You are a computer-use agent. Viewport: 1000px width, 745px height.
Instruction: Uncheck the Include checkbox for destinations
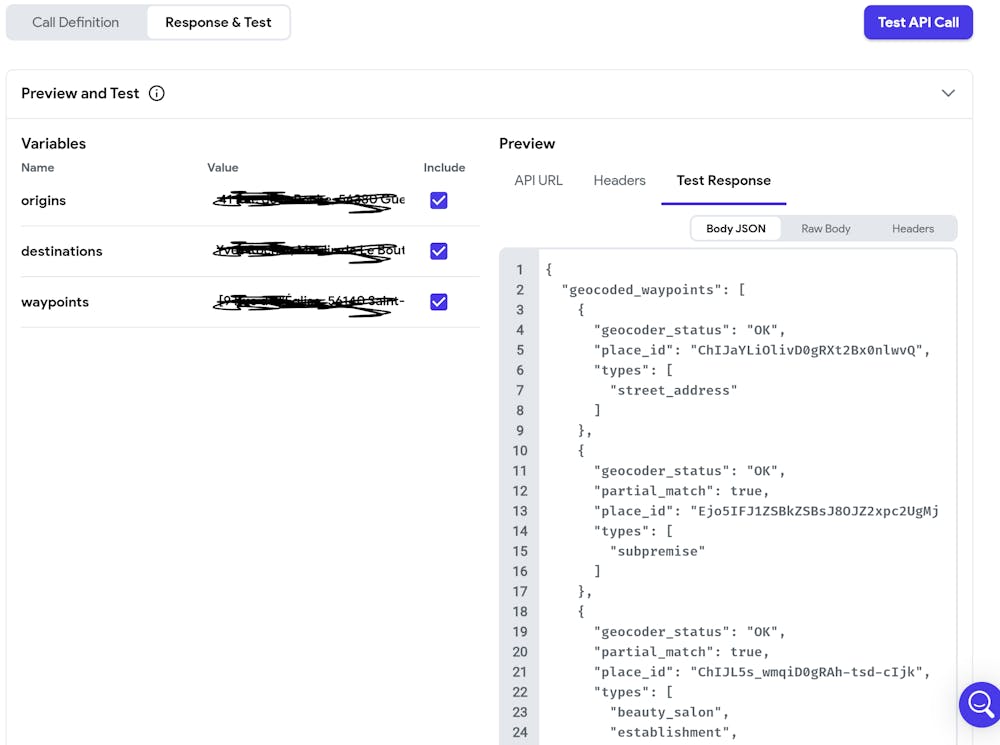tap(439, 251)
